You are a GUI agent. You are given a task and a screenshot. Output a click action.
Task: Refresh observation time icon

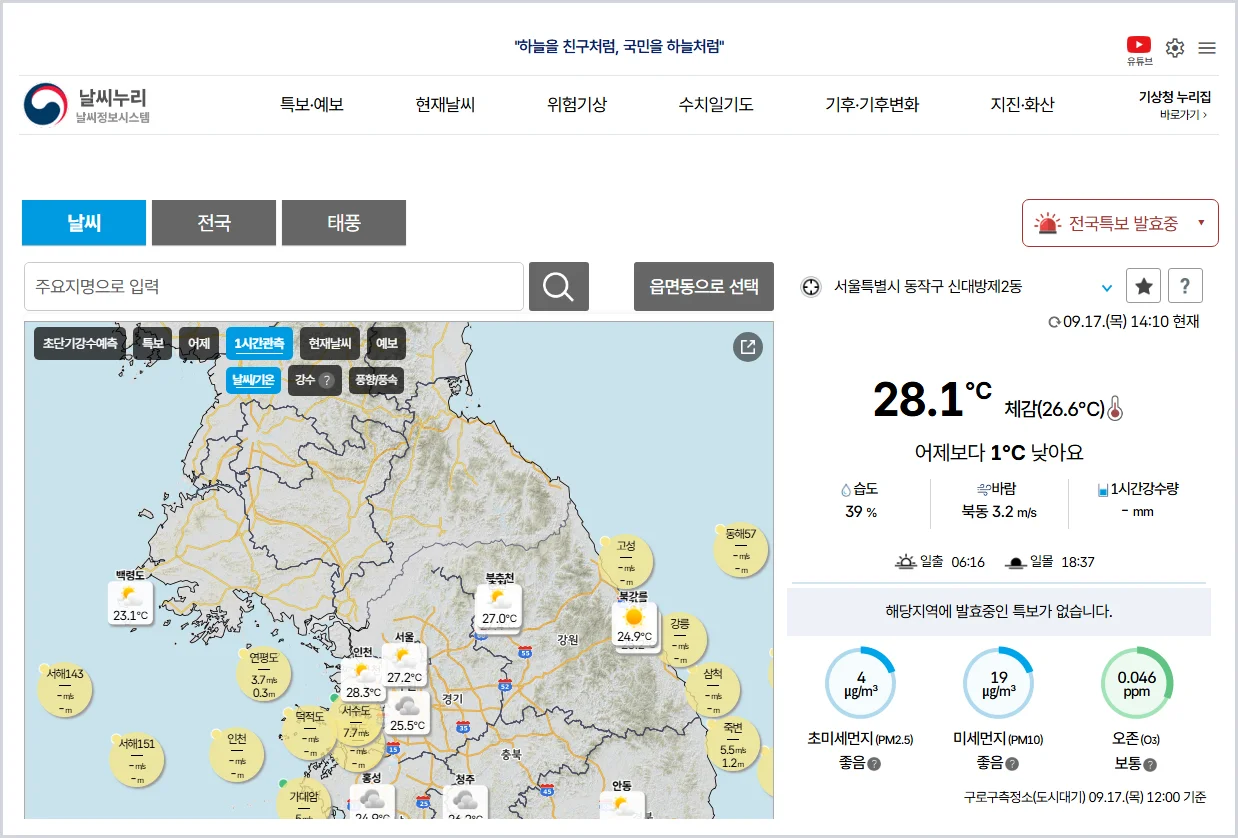(x=1054, y=322)
